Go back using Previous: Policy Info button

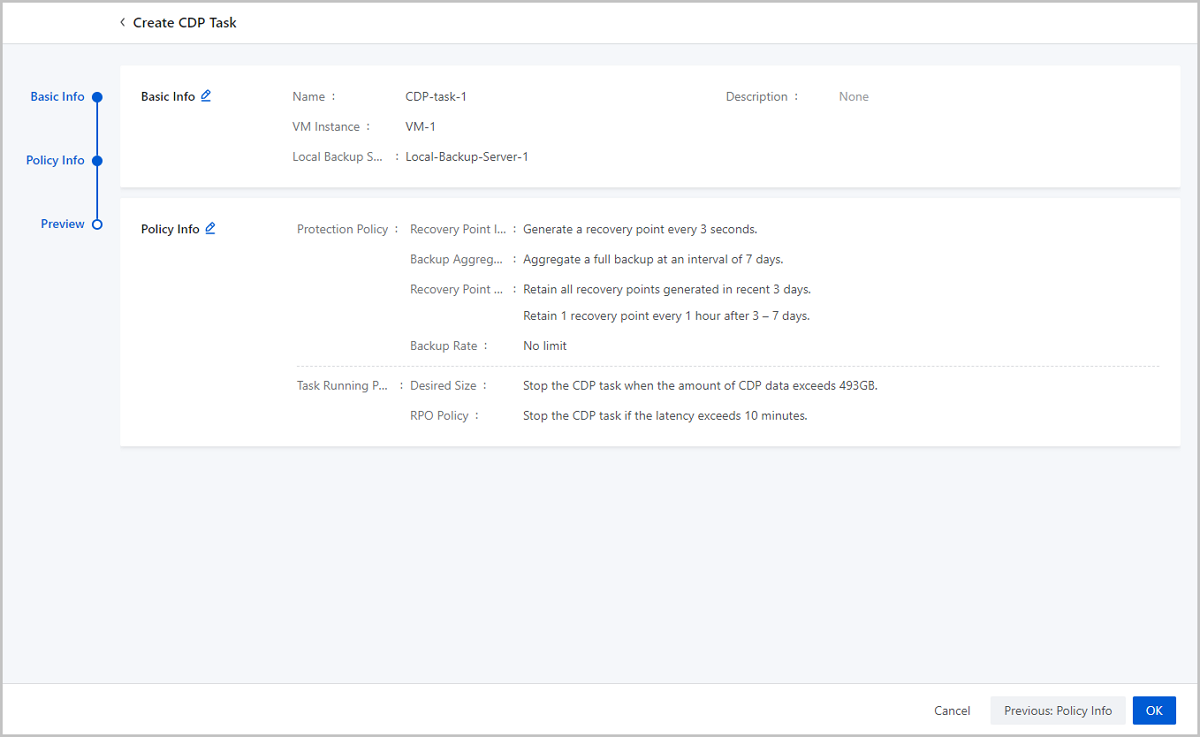1057,710
